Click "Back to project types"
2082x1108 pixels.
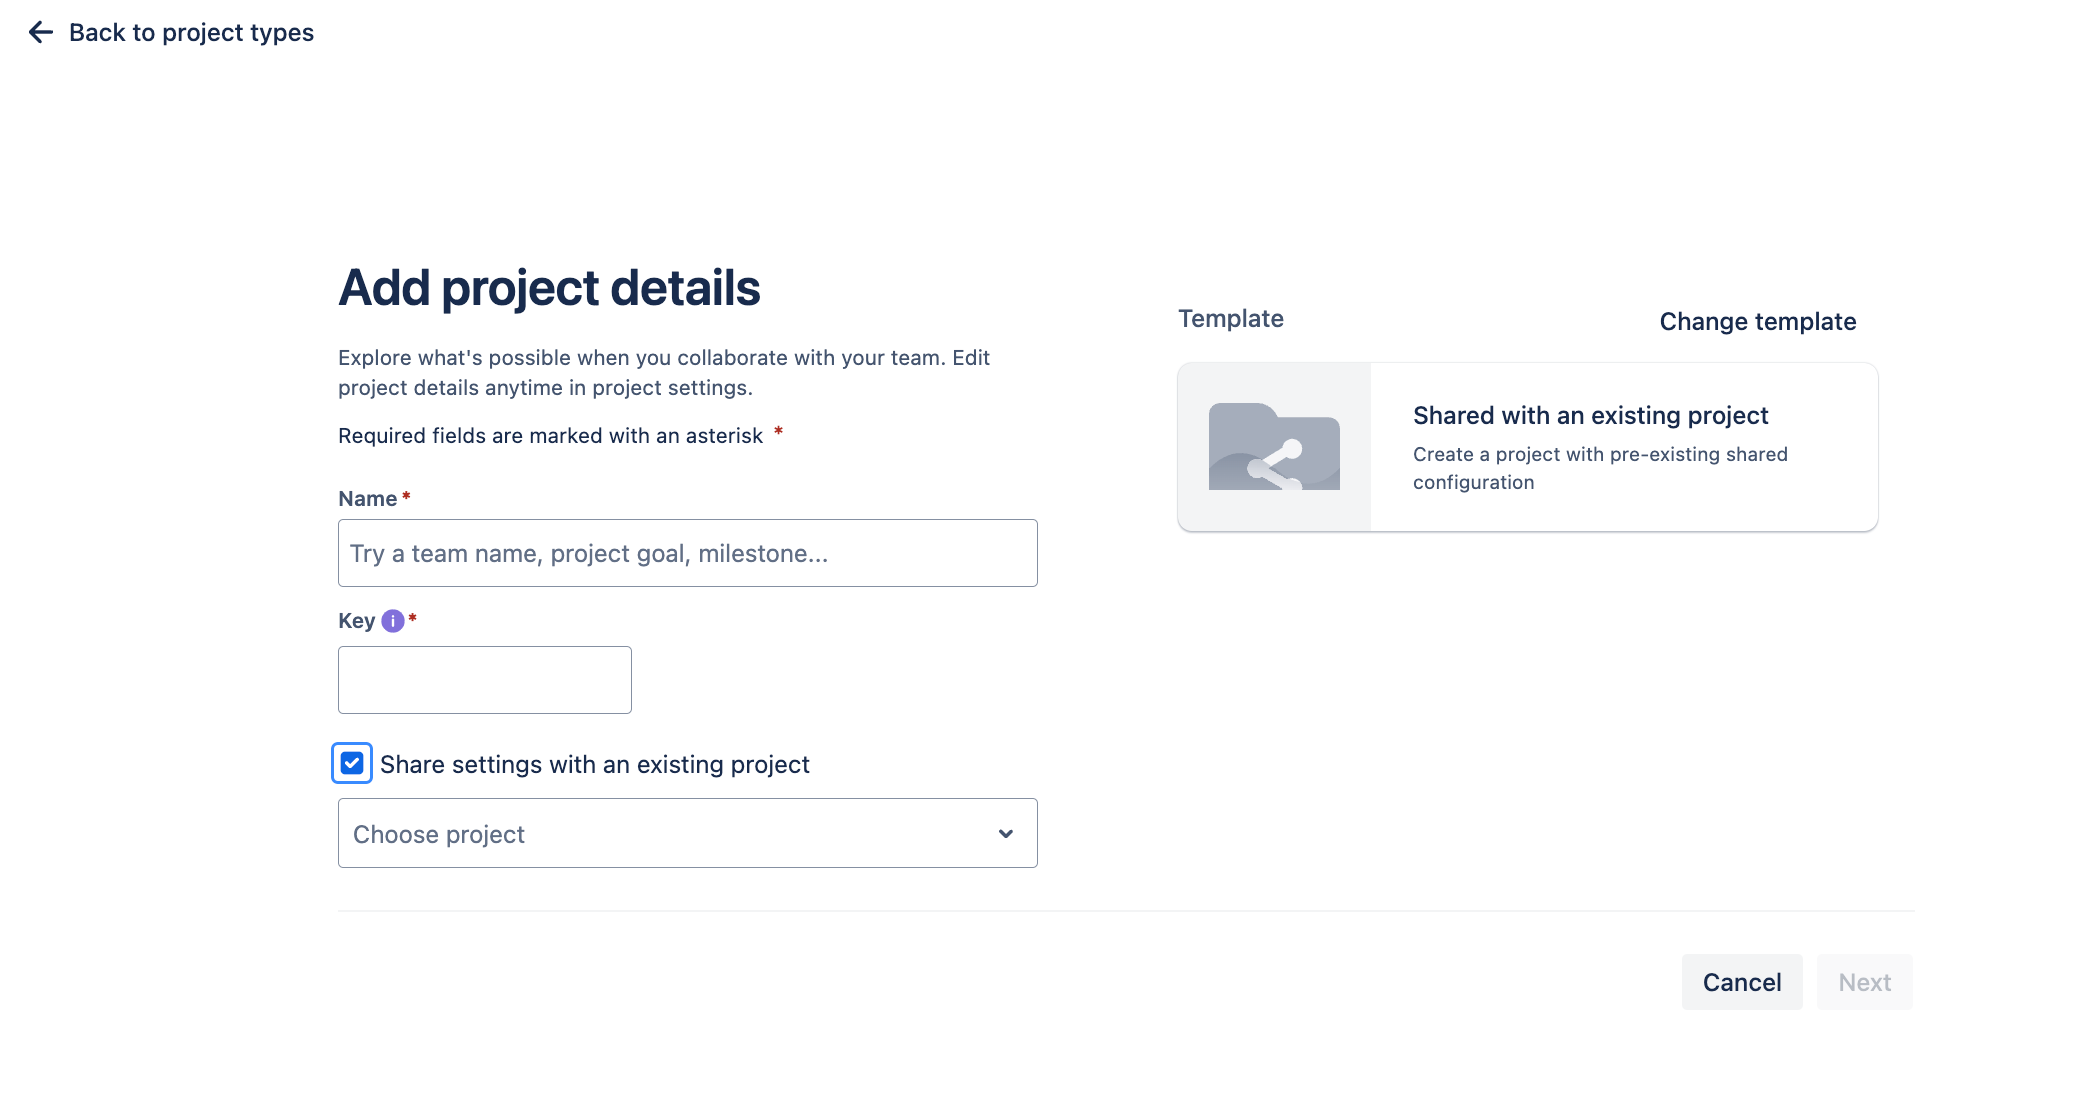190,33
